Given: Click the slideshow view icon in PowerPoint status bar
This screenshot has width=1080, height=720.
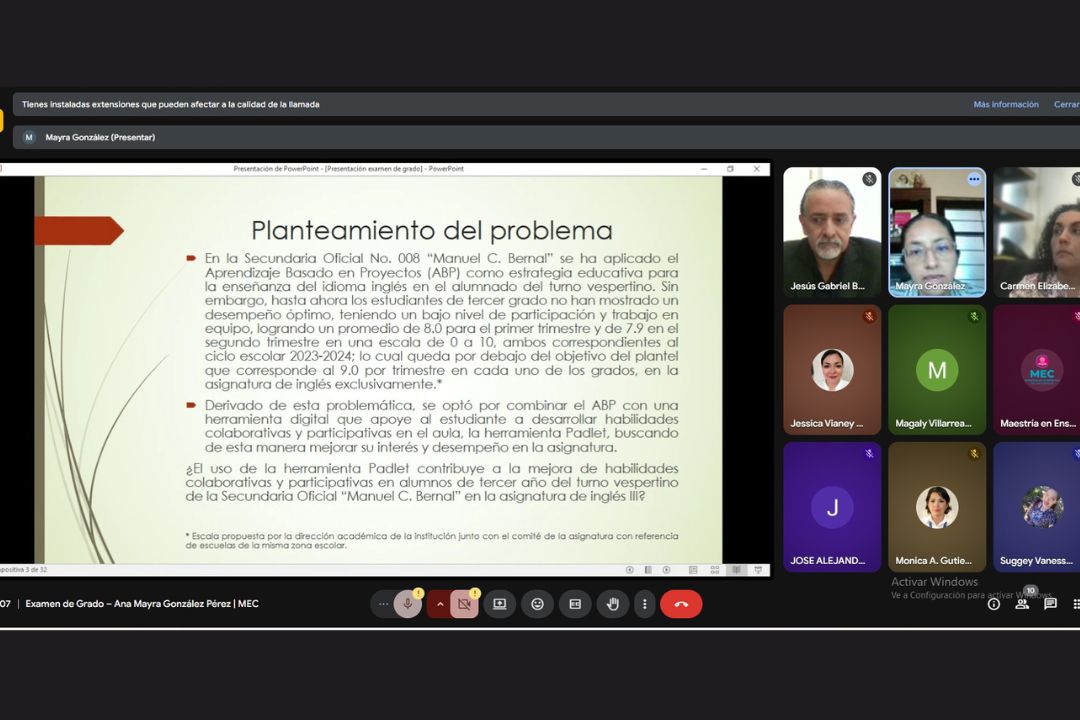Looking at the screenshot, I should [758, 570].
